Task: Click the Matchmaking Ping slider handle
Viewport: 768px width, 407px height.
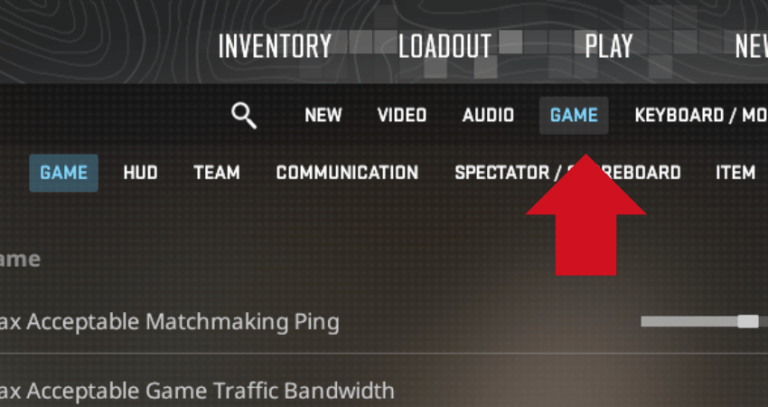Action: pos(748,321)
